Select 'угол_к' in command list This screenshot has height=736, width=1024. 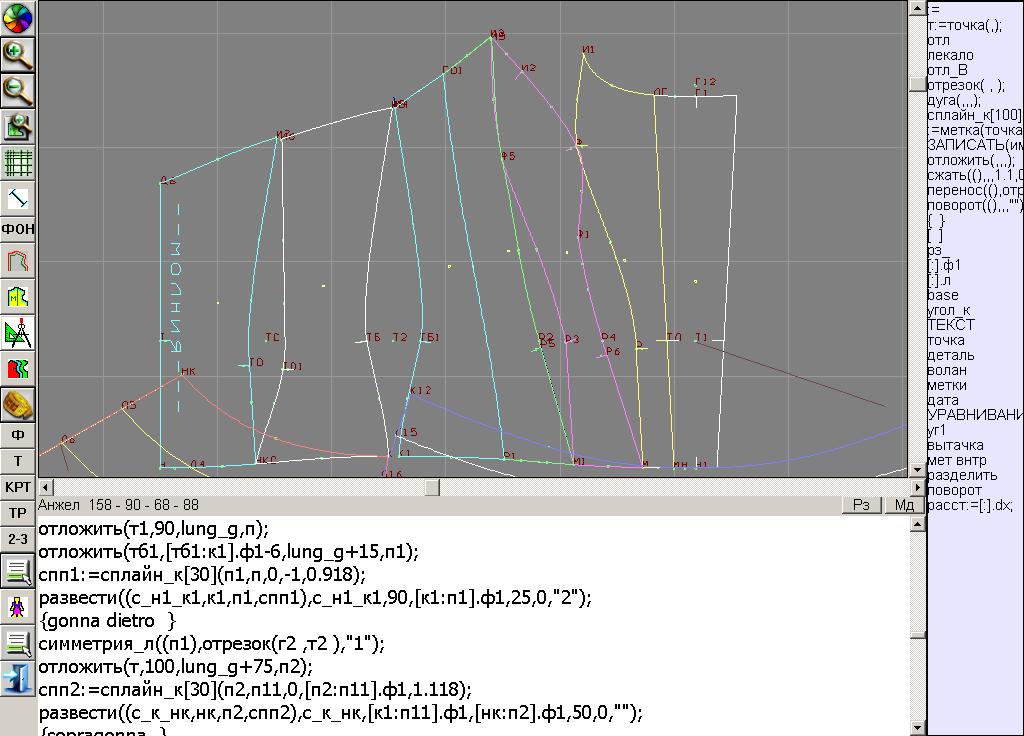point(949,310)
